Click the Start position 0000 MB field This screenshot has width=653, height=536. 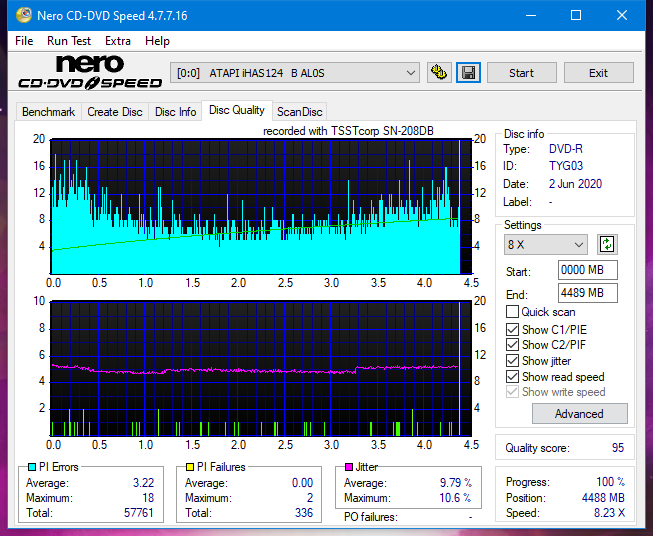point(587,270)
